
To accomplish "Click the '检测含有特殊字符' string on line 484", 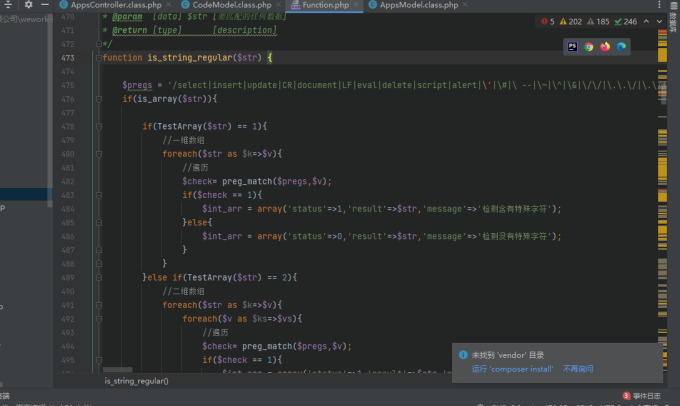I will (515, 209).
